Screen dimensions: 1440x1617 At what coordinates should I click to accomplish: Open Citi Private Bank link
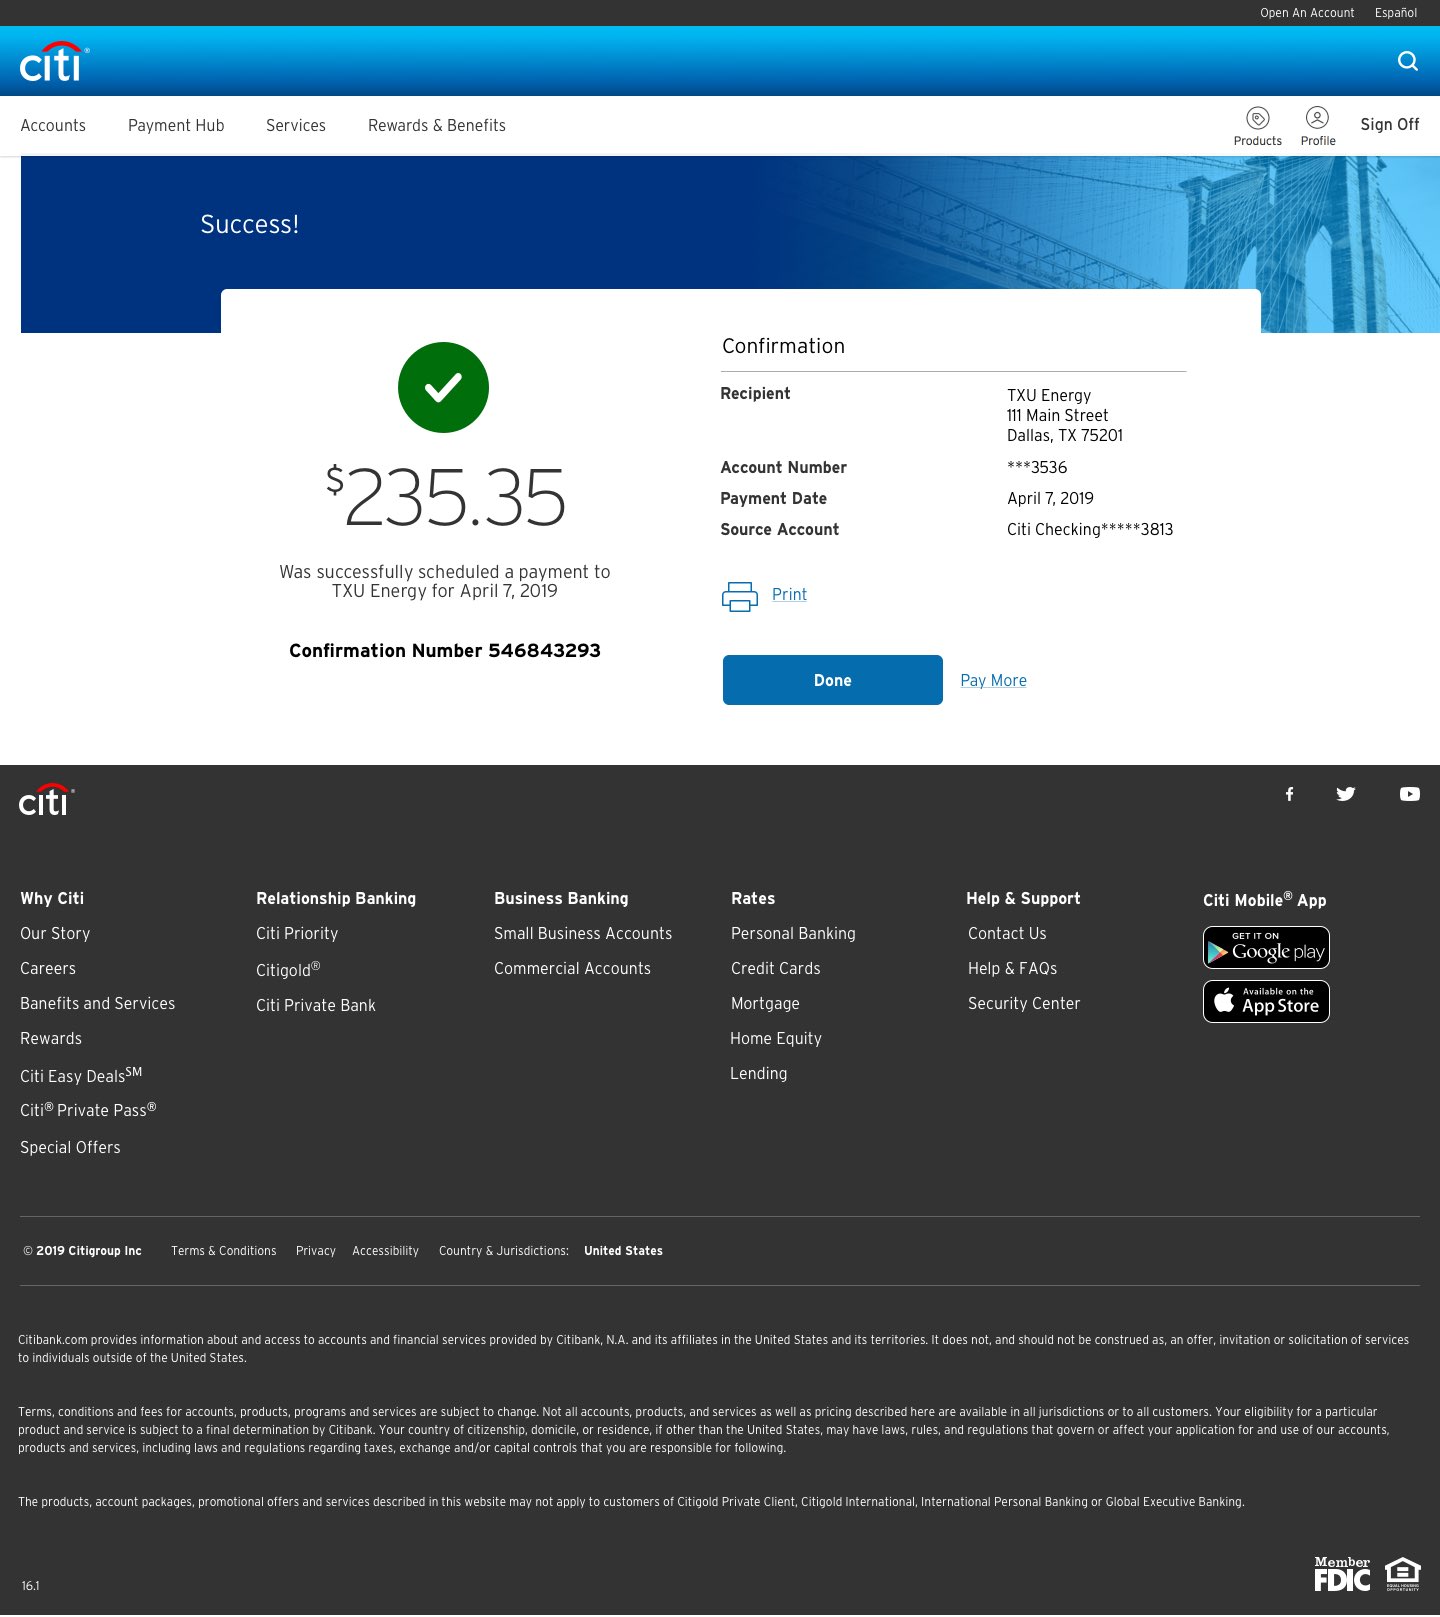316,1006
